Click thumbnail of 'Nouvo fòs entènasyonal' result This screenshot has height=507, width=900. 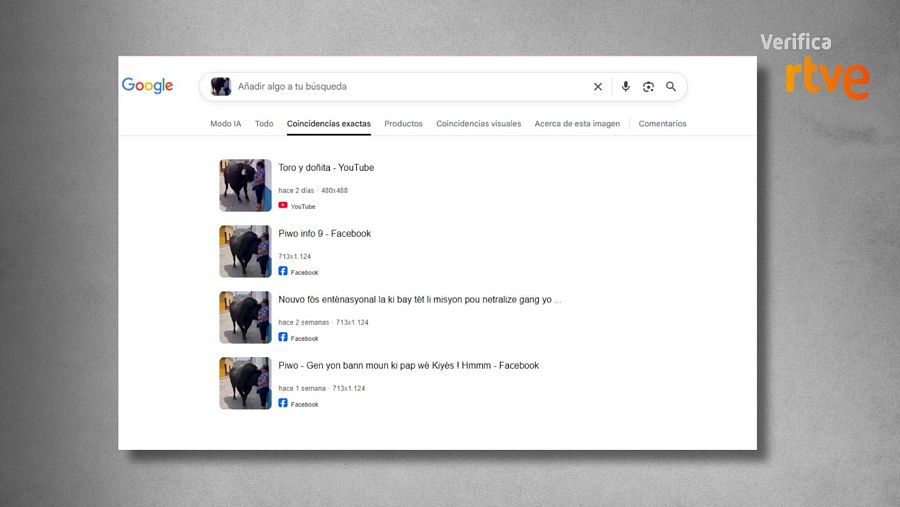(245, 318)
